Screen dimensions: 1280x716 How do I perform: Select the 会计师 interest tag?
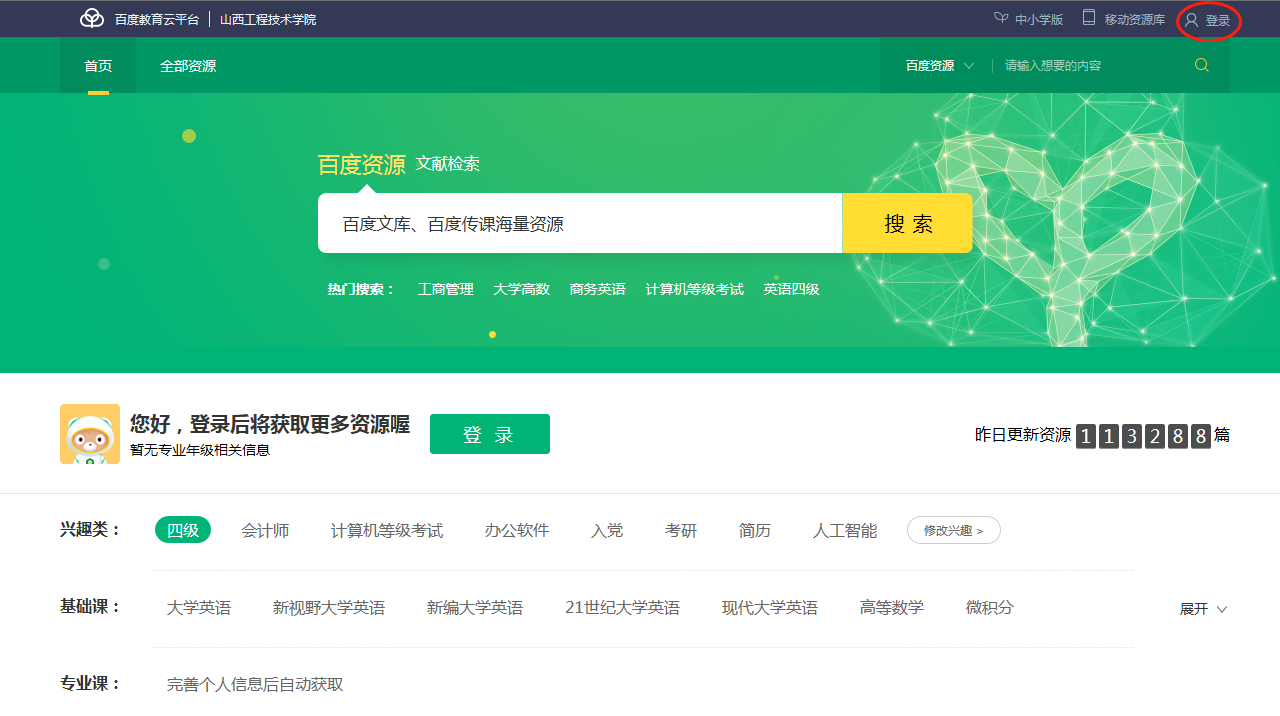tap(265, 531)
